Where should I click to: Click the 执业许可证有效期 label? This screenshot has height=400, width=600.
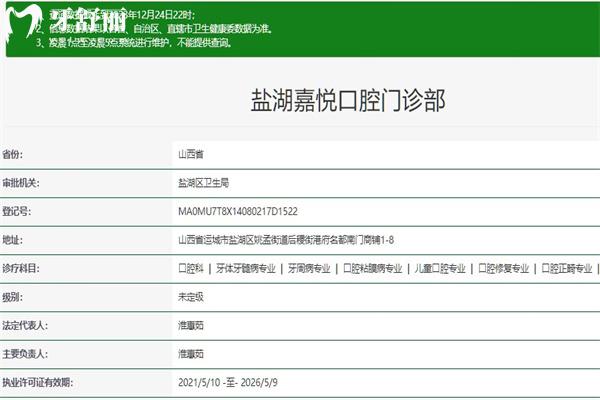38,382
